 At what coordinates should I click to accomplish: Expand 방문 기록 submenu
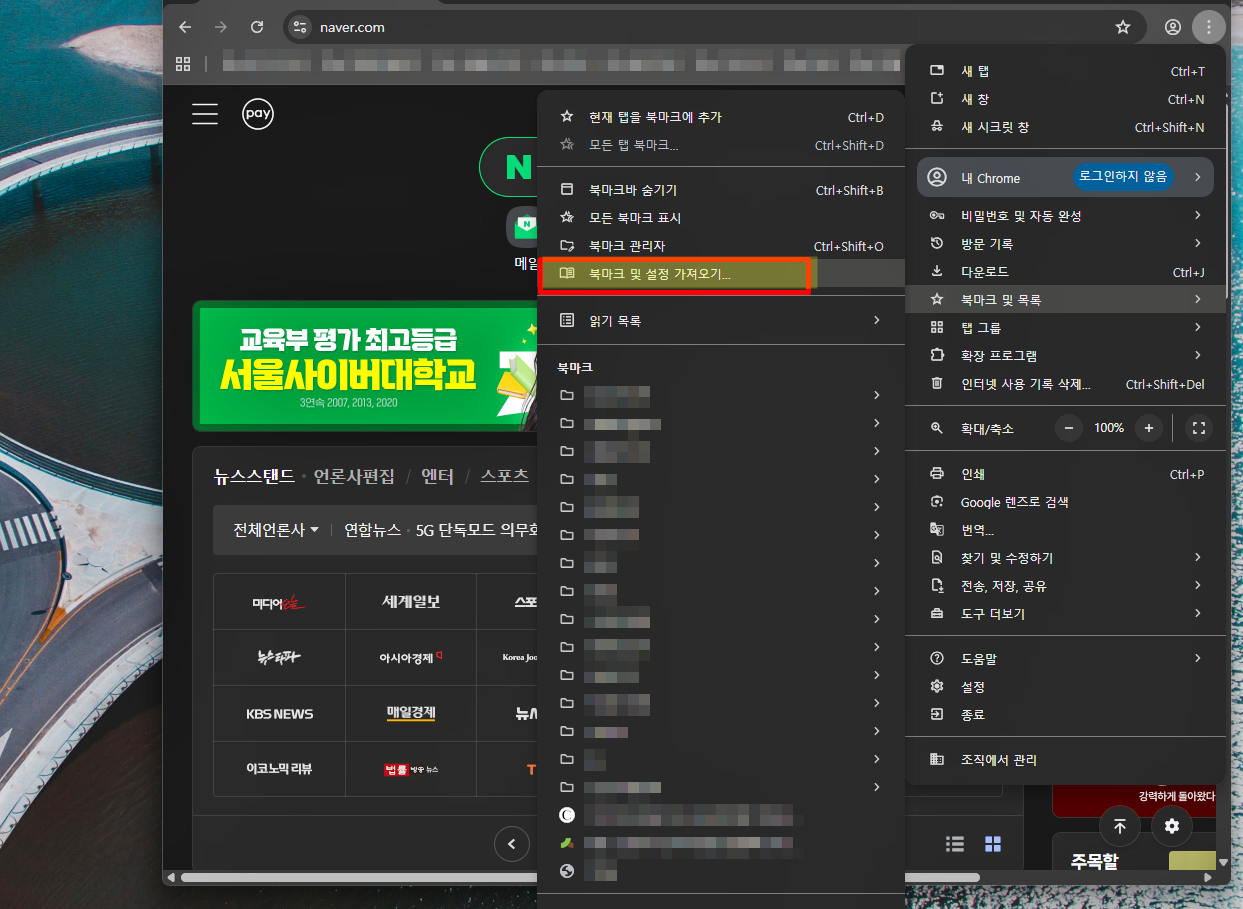click(x=1067, y=244)
